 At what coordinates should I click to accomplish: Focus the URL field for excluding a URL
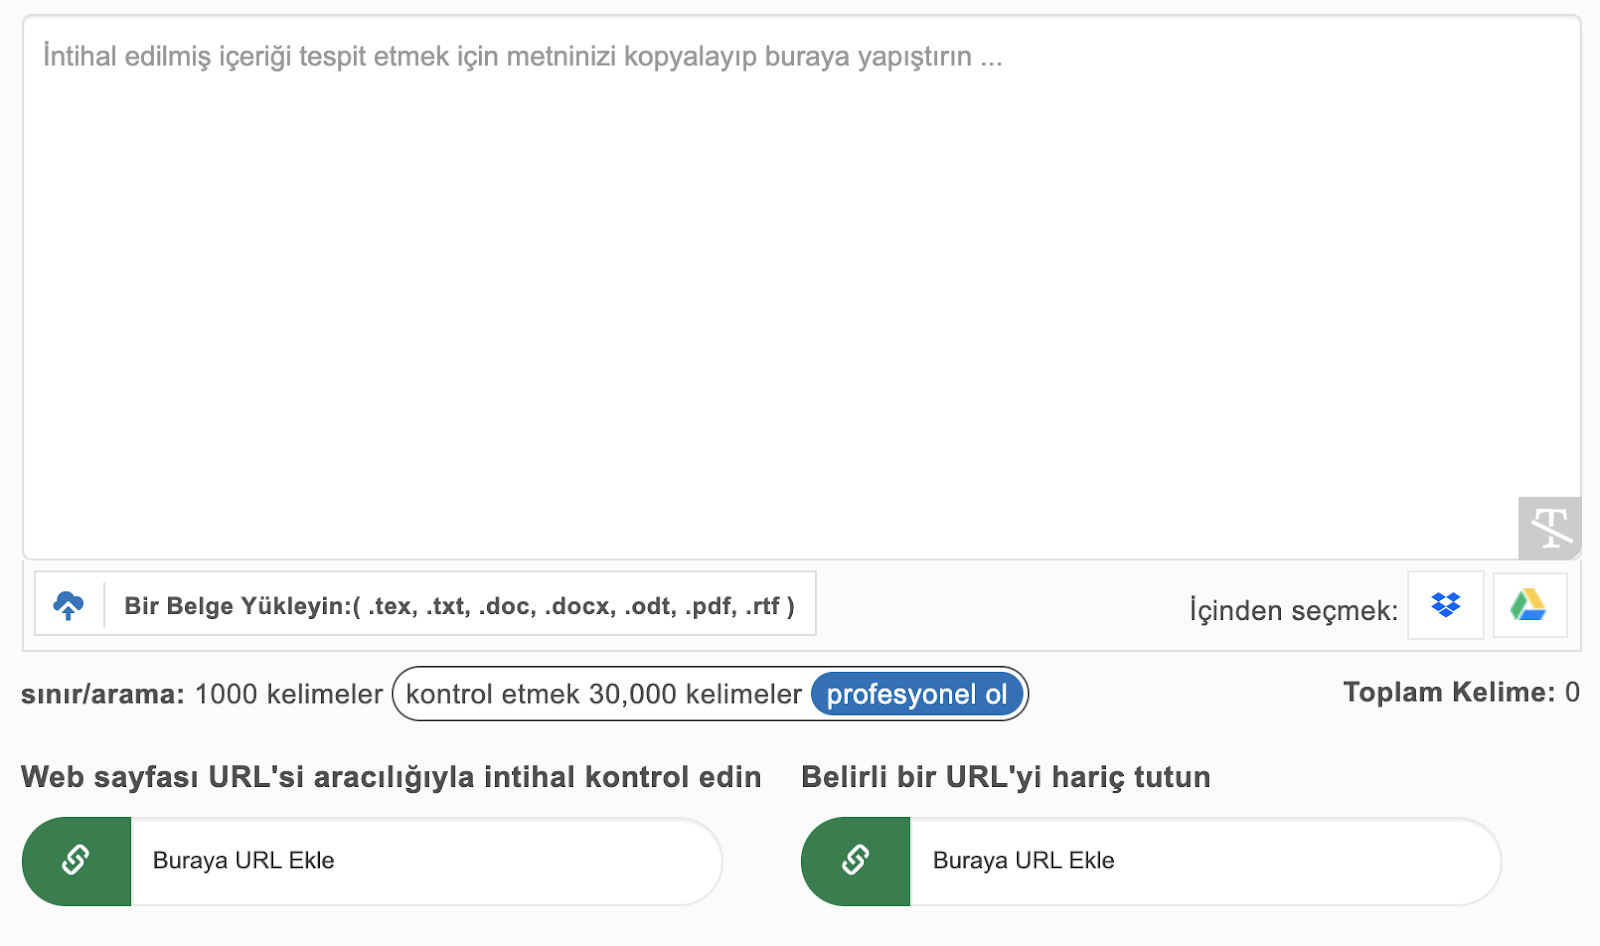pyautogui.click(x=1205, y=861)
